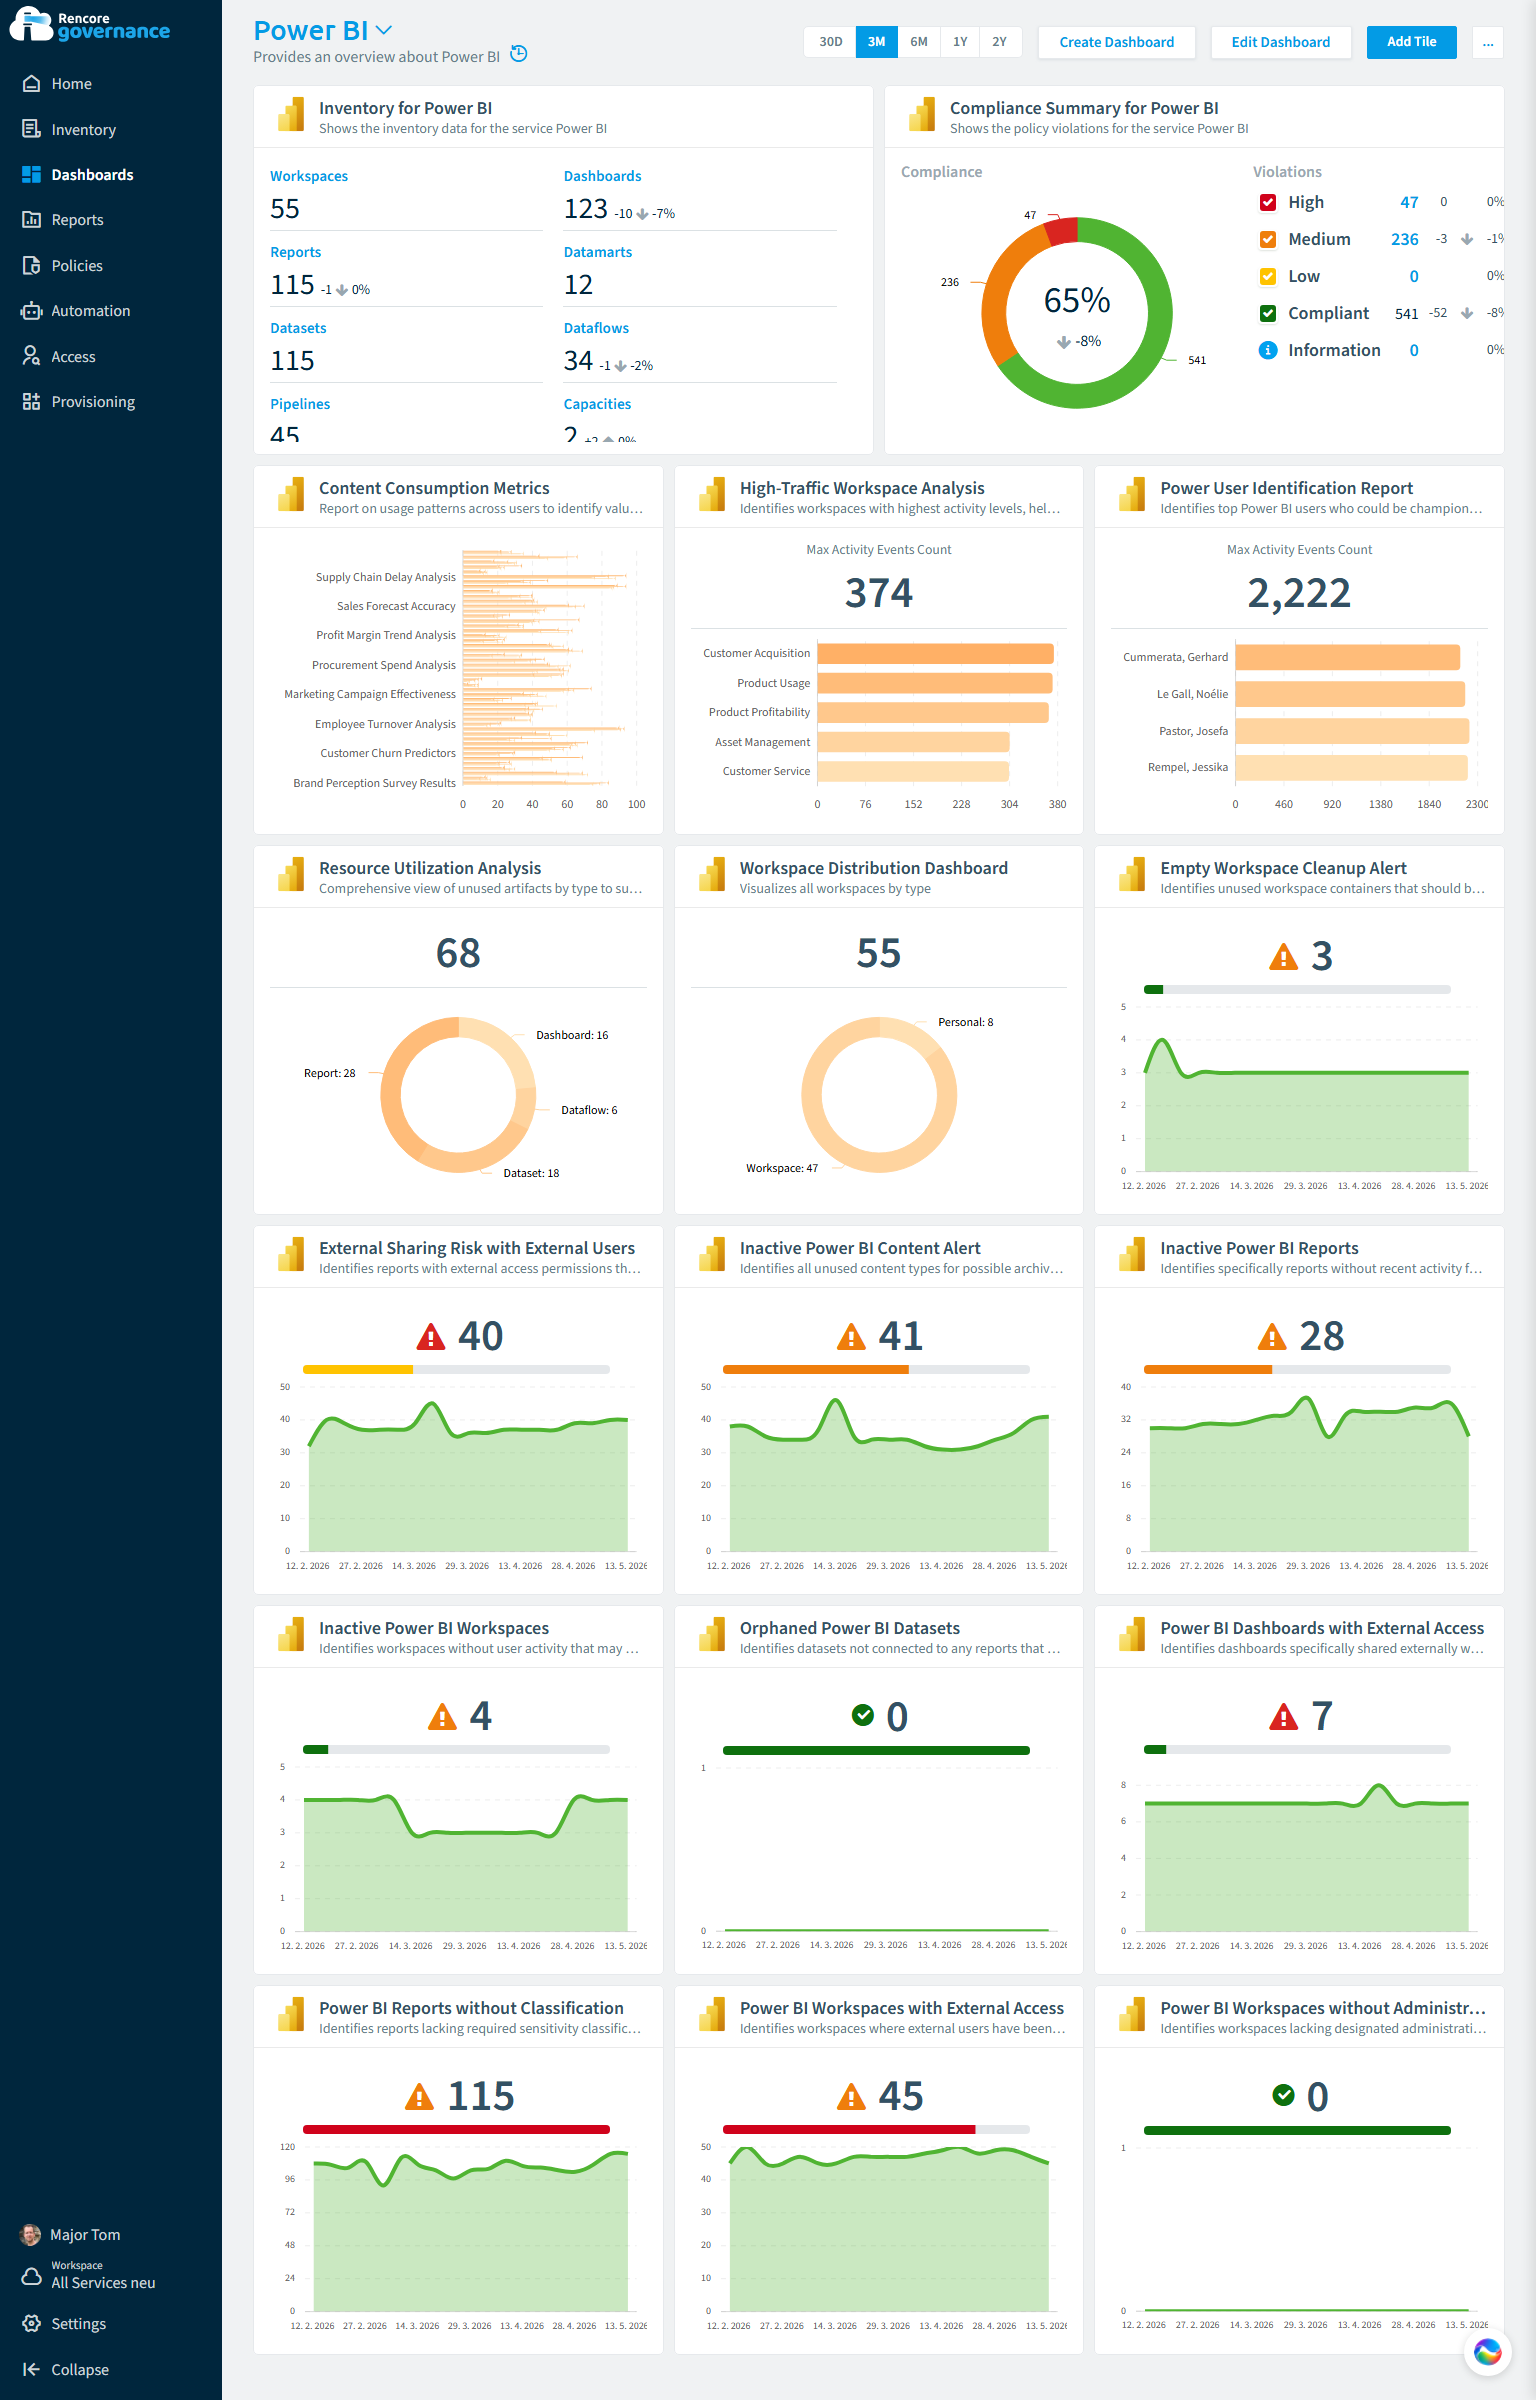1536x2400 pixels.
Task: Toggle the Medium violations checkbox
Action: 1267,239
